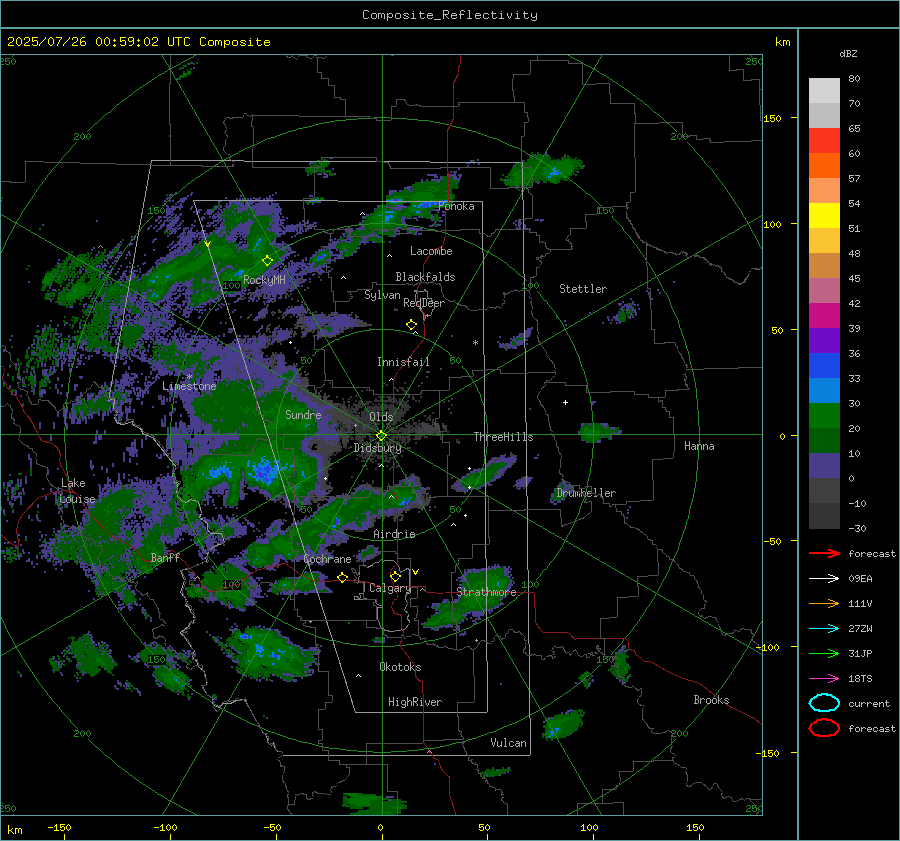Click the km unit label at top right
Screen dimensions: 900x841
[782, 42]
